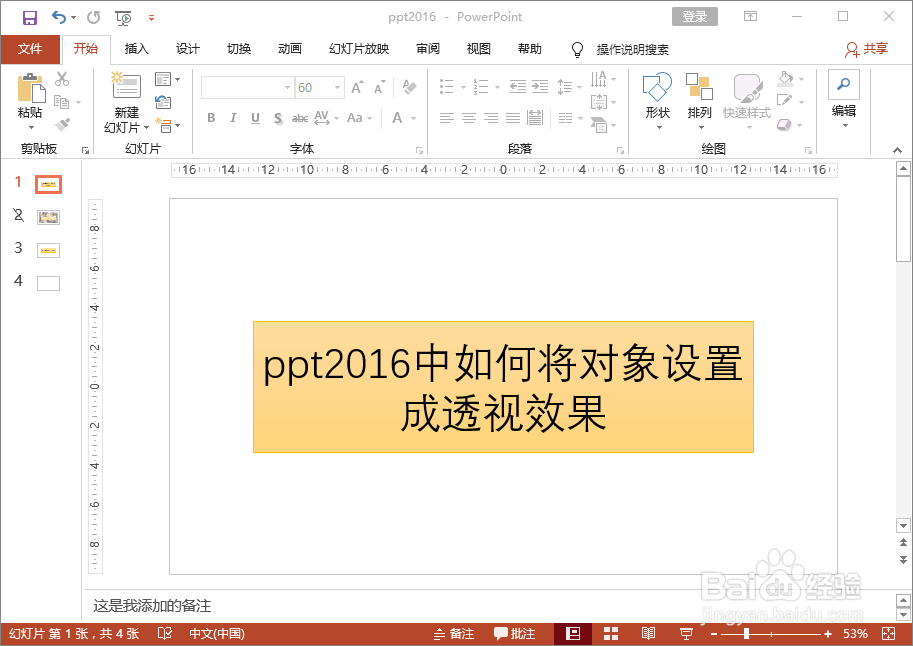This screenshot has width=913, height=646.
Task: Click the 备注 notes button in status bar
Action: pyautogui.click(x=454, y=633)
